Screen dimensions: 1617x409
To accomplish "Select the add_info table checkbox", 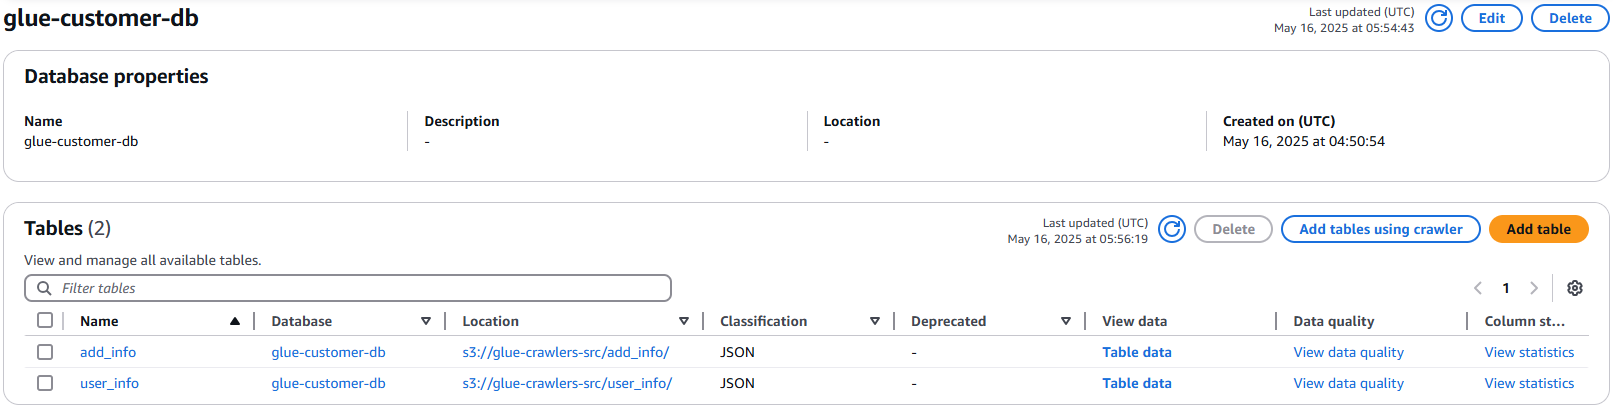I will (45, 352).
